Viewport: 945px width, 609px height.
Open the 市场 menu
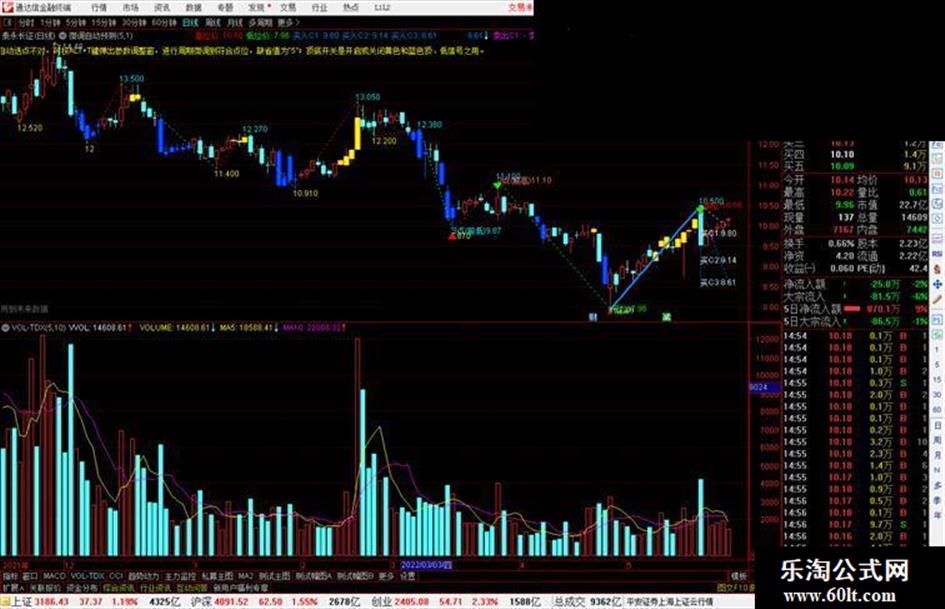(x=130, y=8)
